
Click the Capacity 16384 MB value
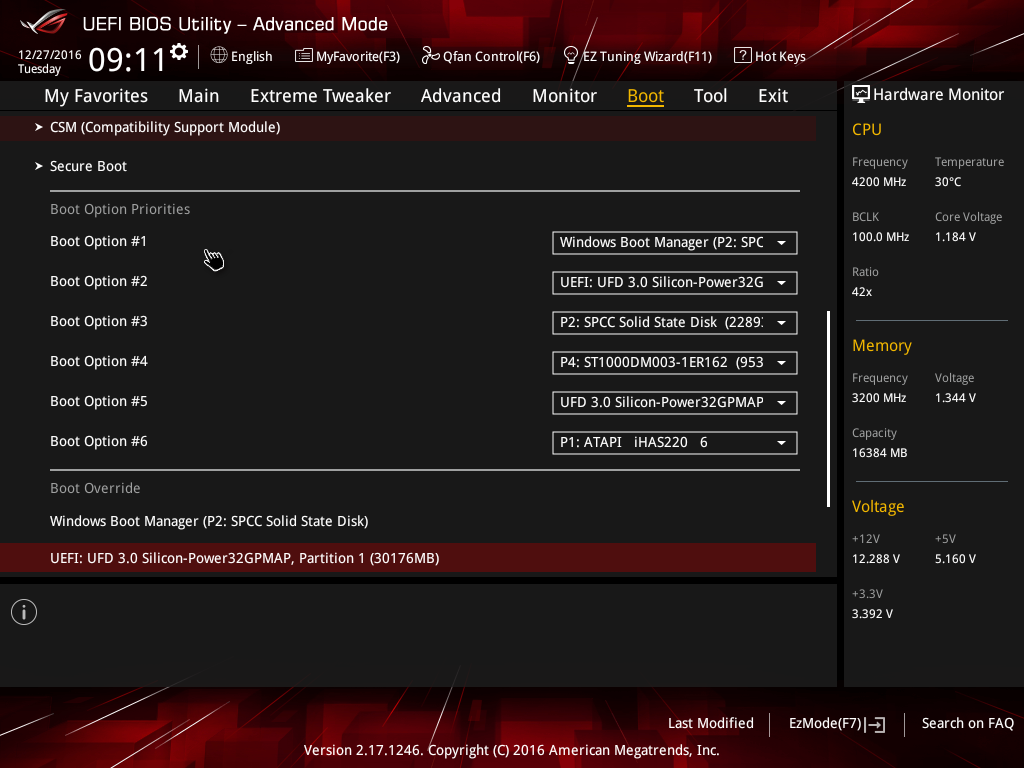coord(880,453)
